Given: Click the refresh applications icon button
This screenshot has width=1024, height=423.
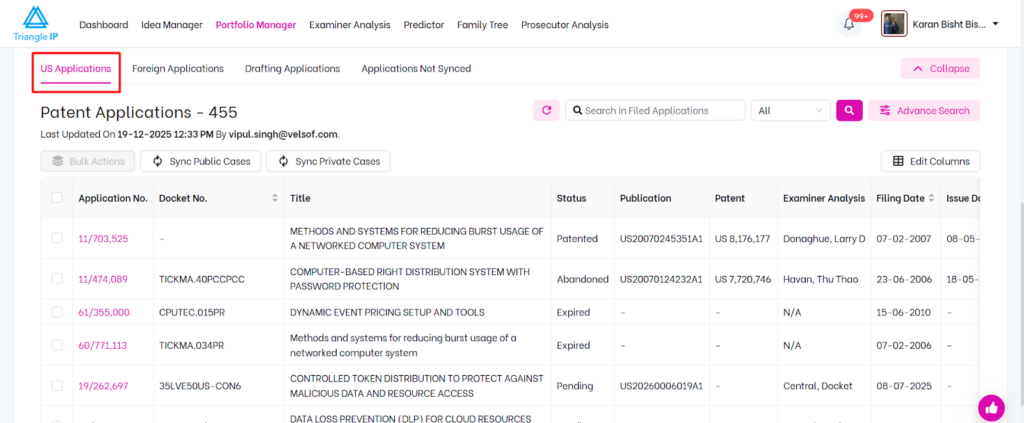Looking at the screenshot, I should tap(546, 111).
